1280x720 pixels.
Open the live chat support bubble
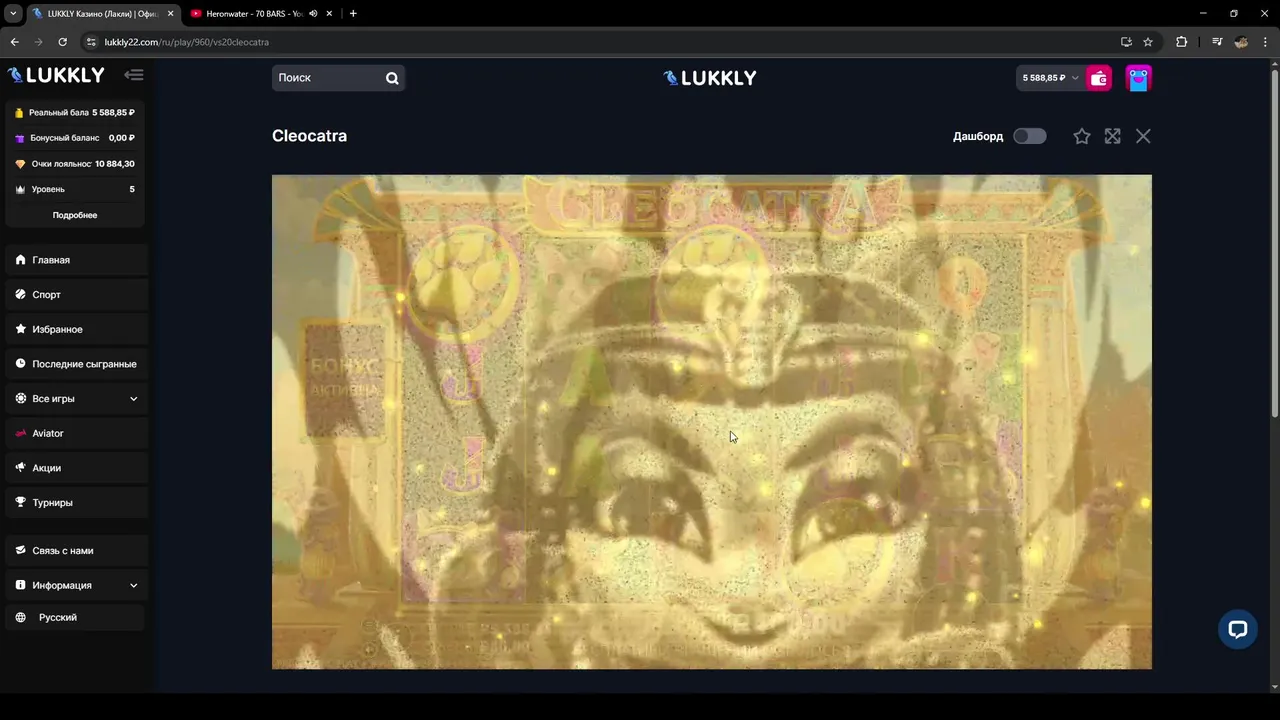[1237, 629]
